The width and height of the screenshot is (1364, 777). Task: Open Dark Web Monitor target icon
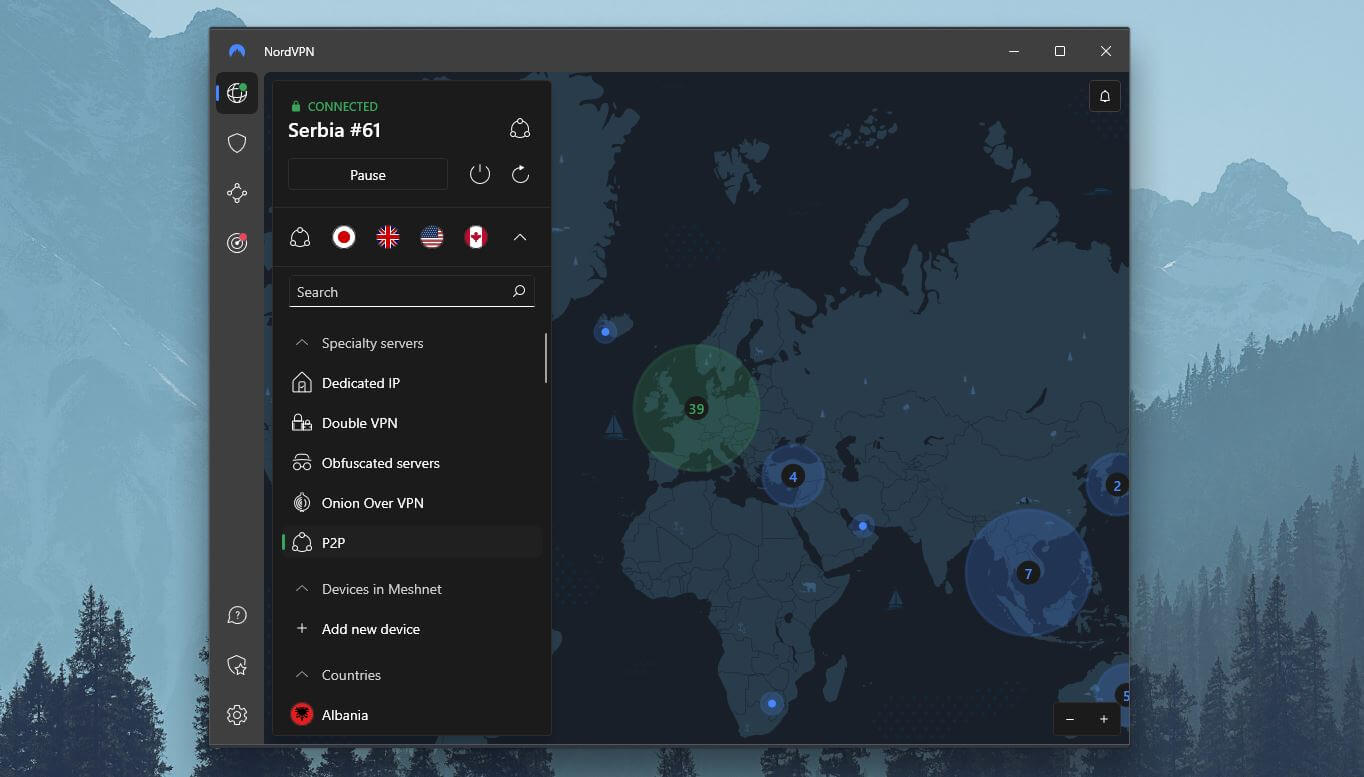pos(237,242)
